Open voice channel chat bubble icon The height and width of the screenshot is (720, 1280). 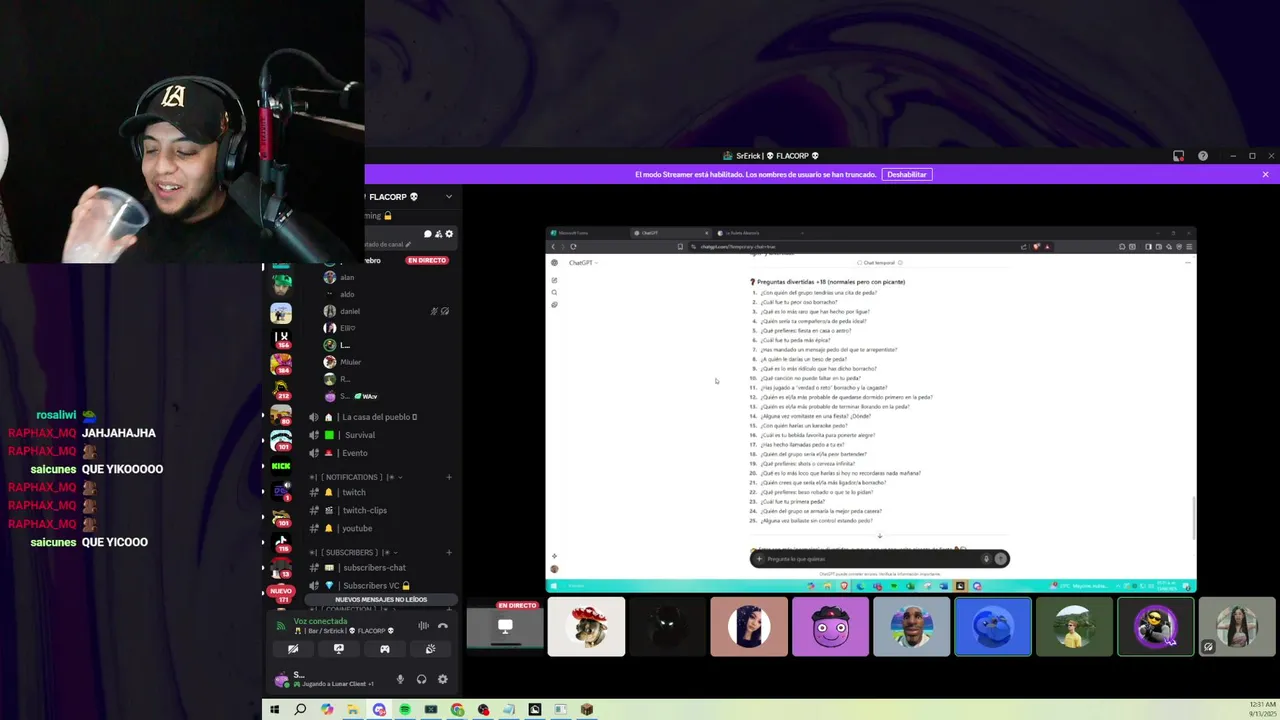pos(427,234)
